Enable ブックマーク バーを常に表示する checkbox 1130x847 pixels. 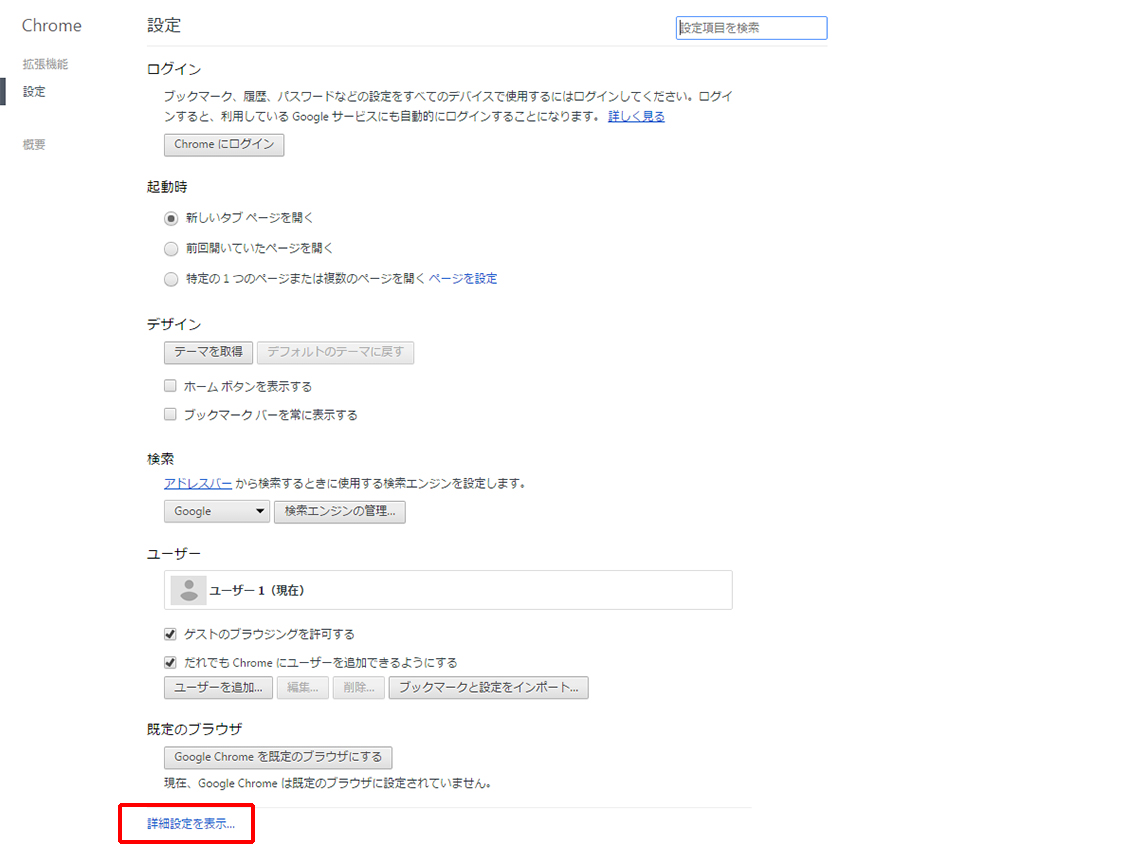click(170, 414)
